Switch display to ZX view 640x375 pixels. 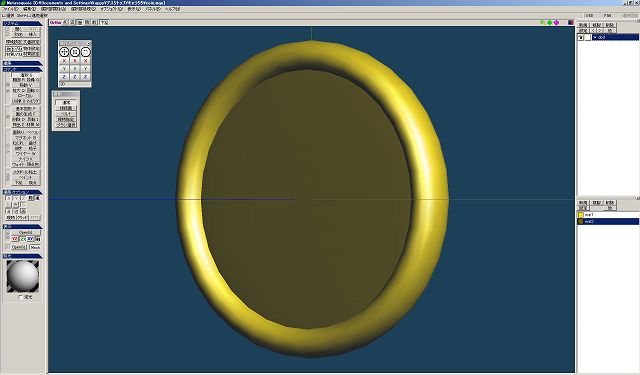[x=23, y=239]
